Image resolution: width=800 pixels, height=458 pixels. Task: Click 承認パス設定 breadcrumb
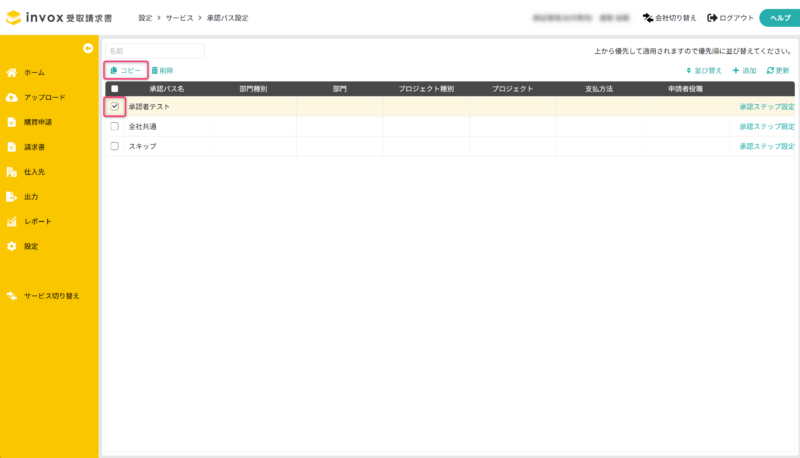coord(228,18)
